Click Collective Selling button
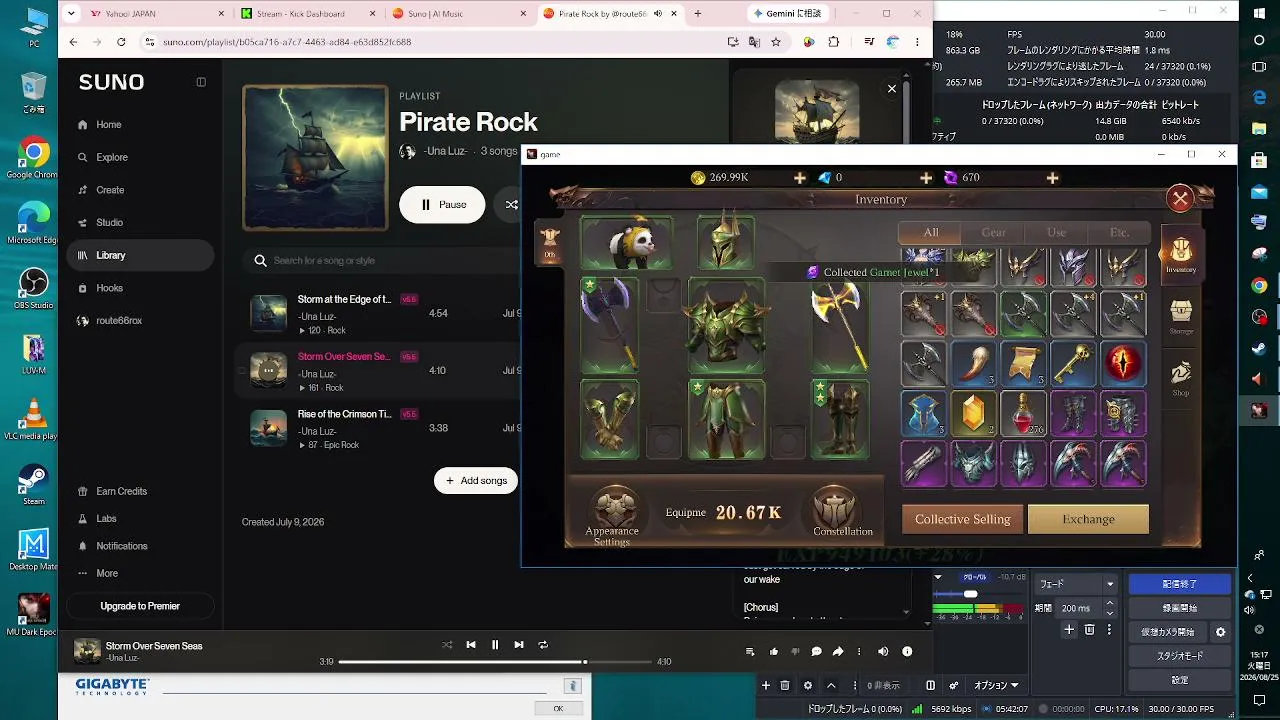The image size is (1280, 720). [x=962, y=519]
